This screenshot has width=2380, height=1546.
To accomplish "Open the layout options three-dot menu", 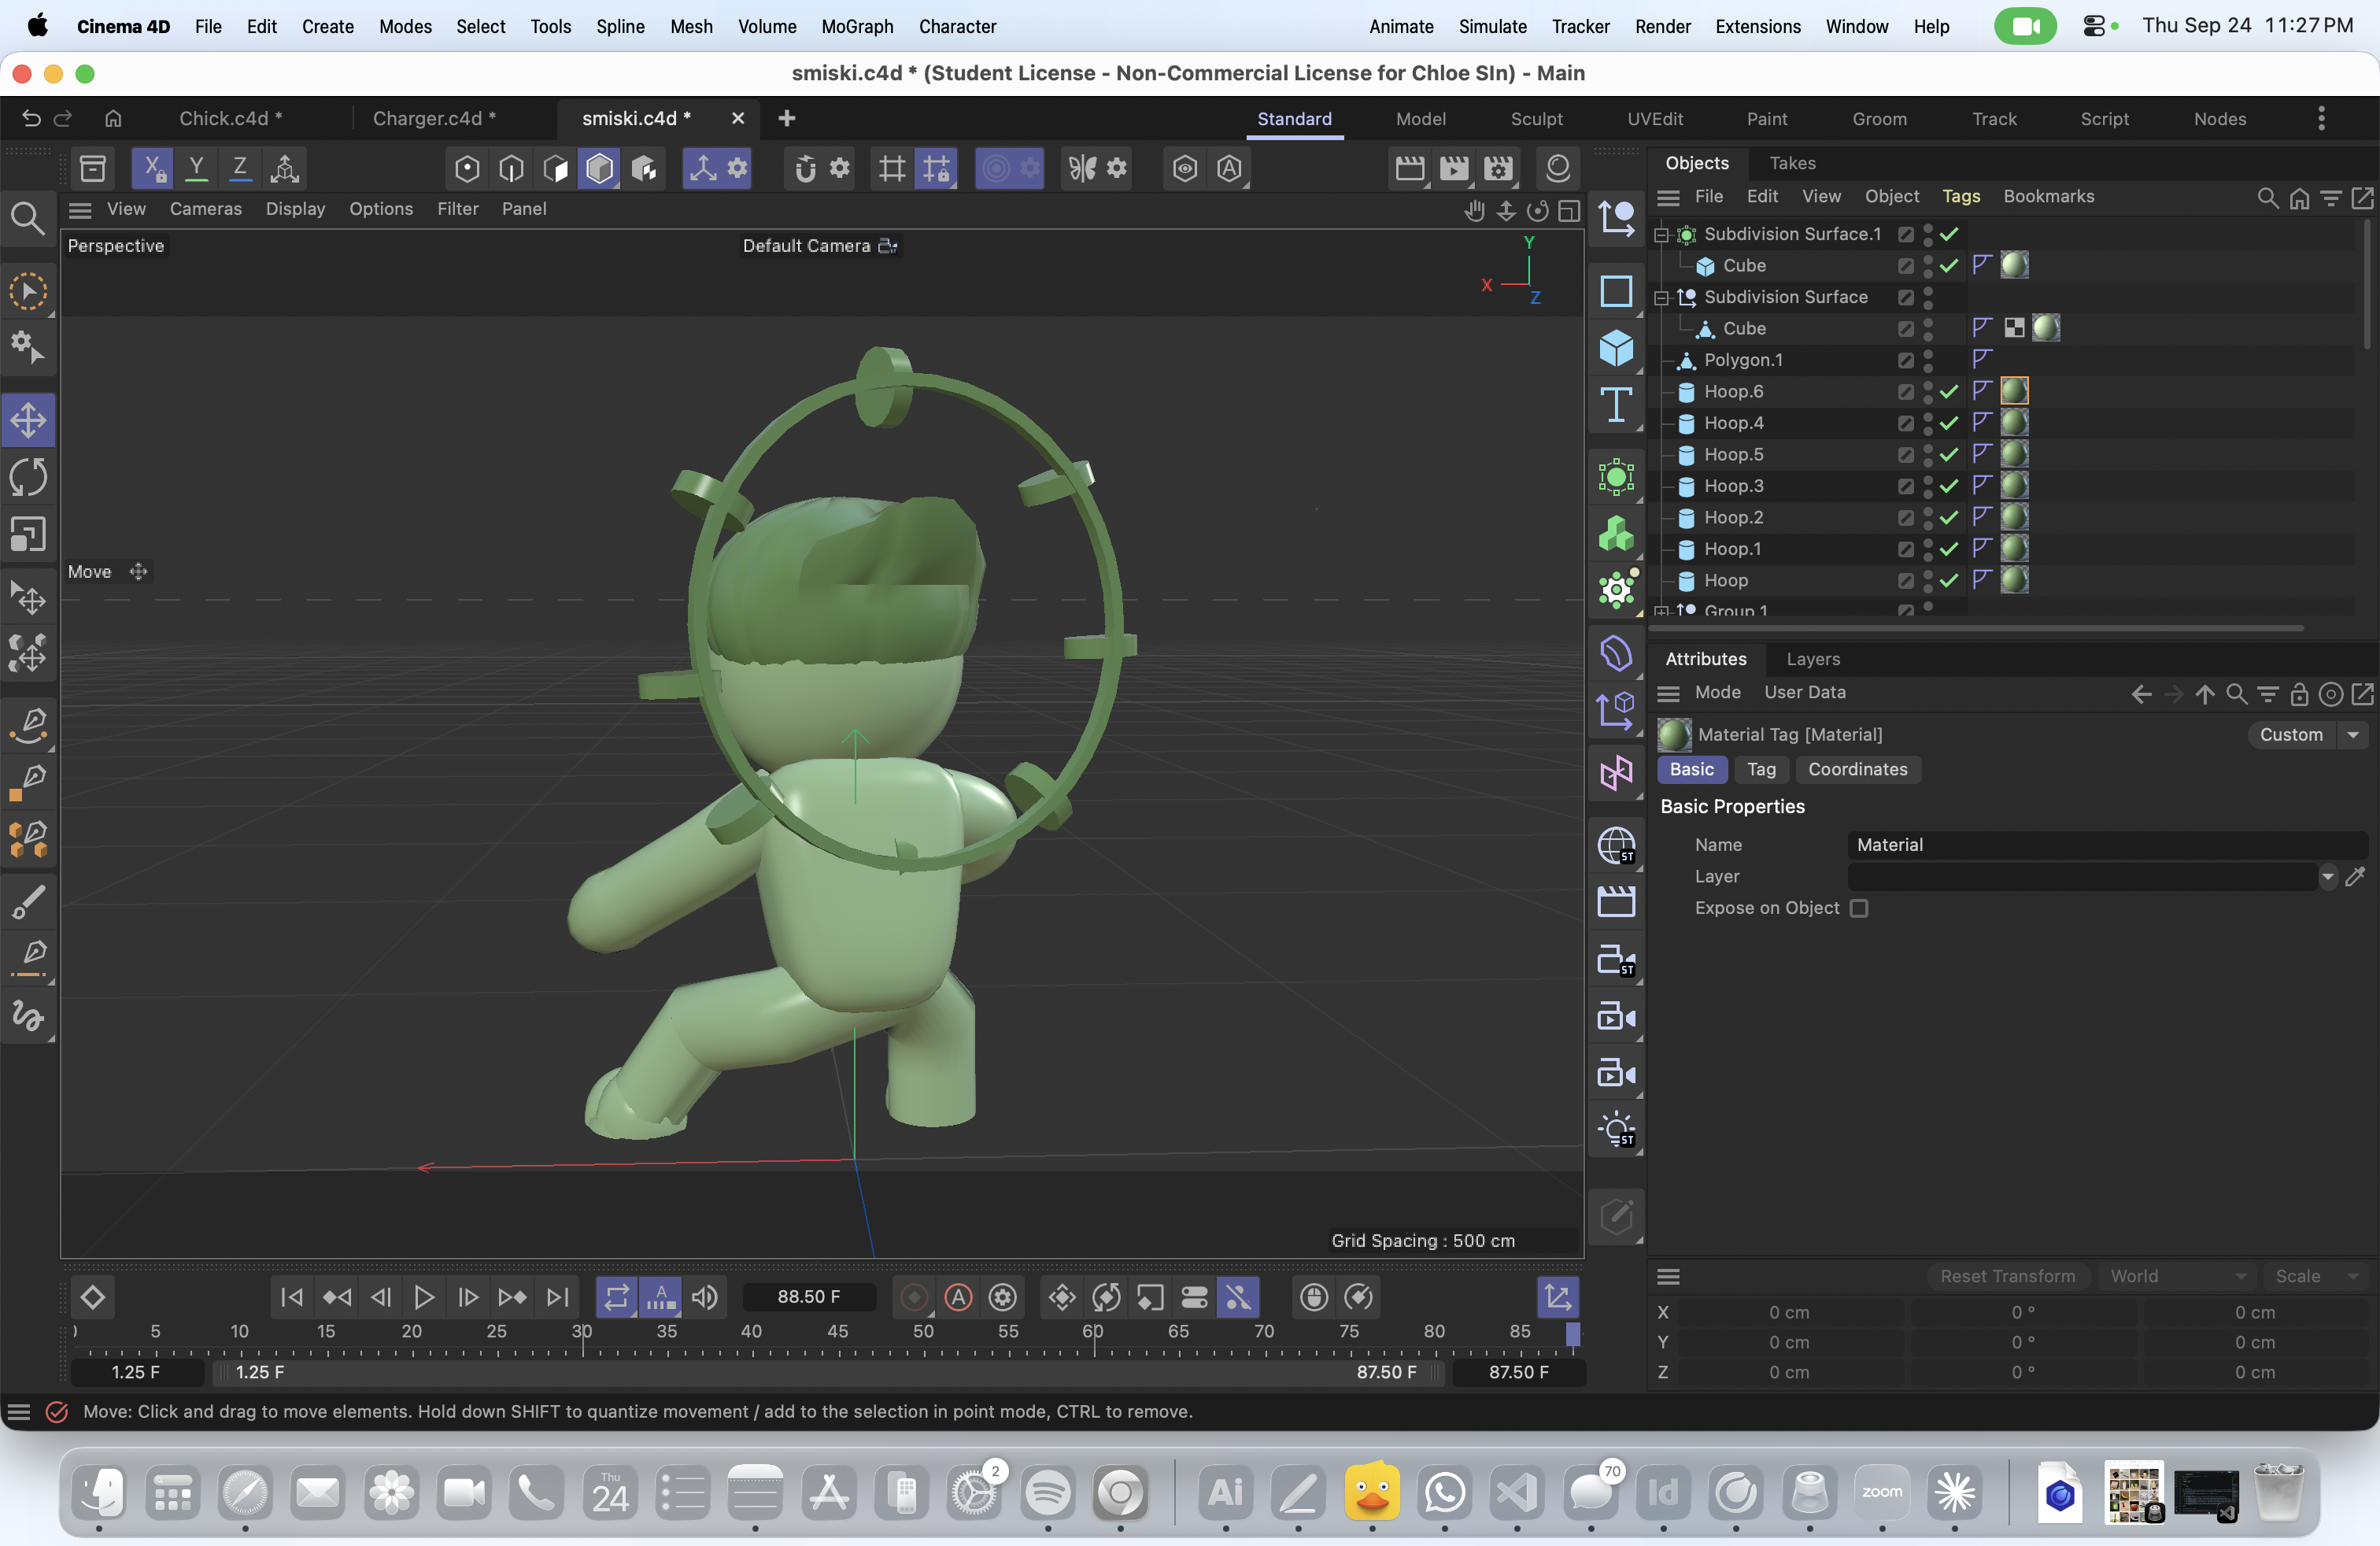I will 2321,118.
